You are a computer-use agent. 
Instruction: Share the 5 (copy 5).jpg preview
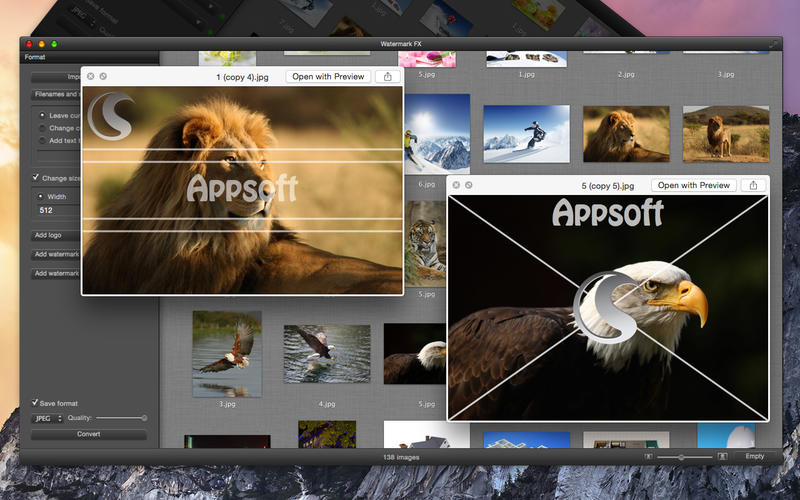tap(753, 185)
